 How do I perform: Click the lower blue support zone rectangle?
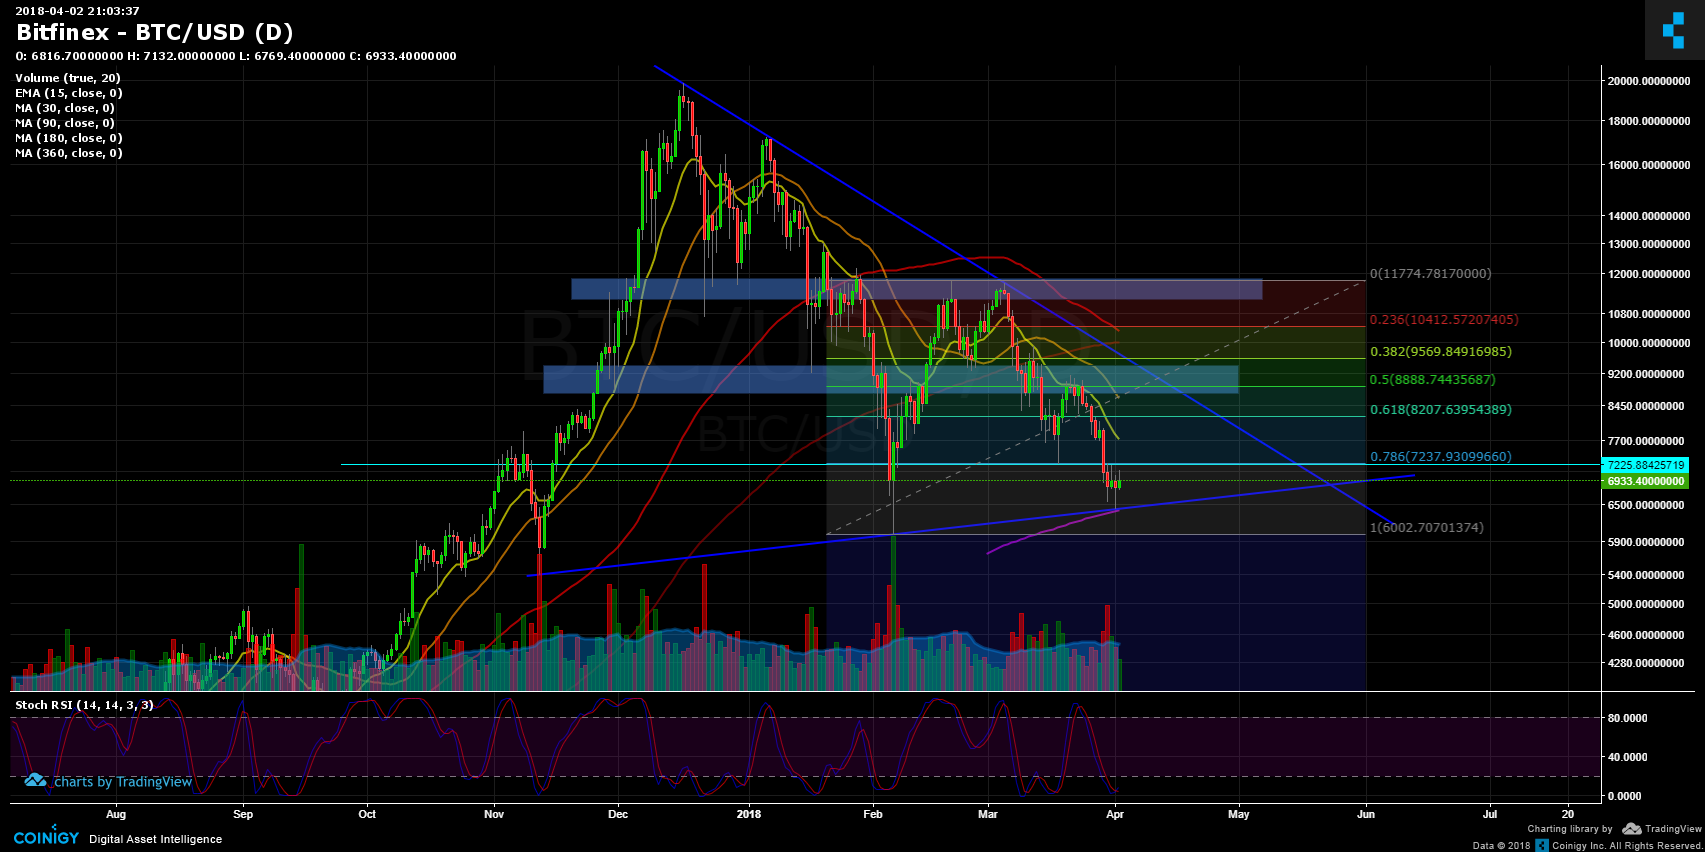click(891, 379)
